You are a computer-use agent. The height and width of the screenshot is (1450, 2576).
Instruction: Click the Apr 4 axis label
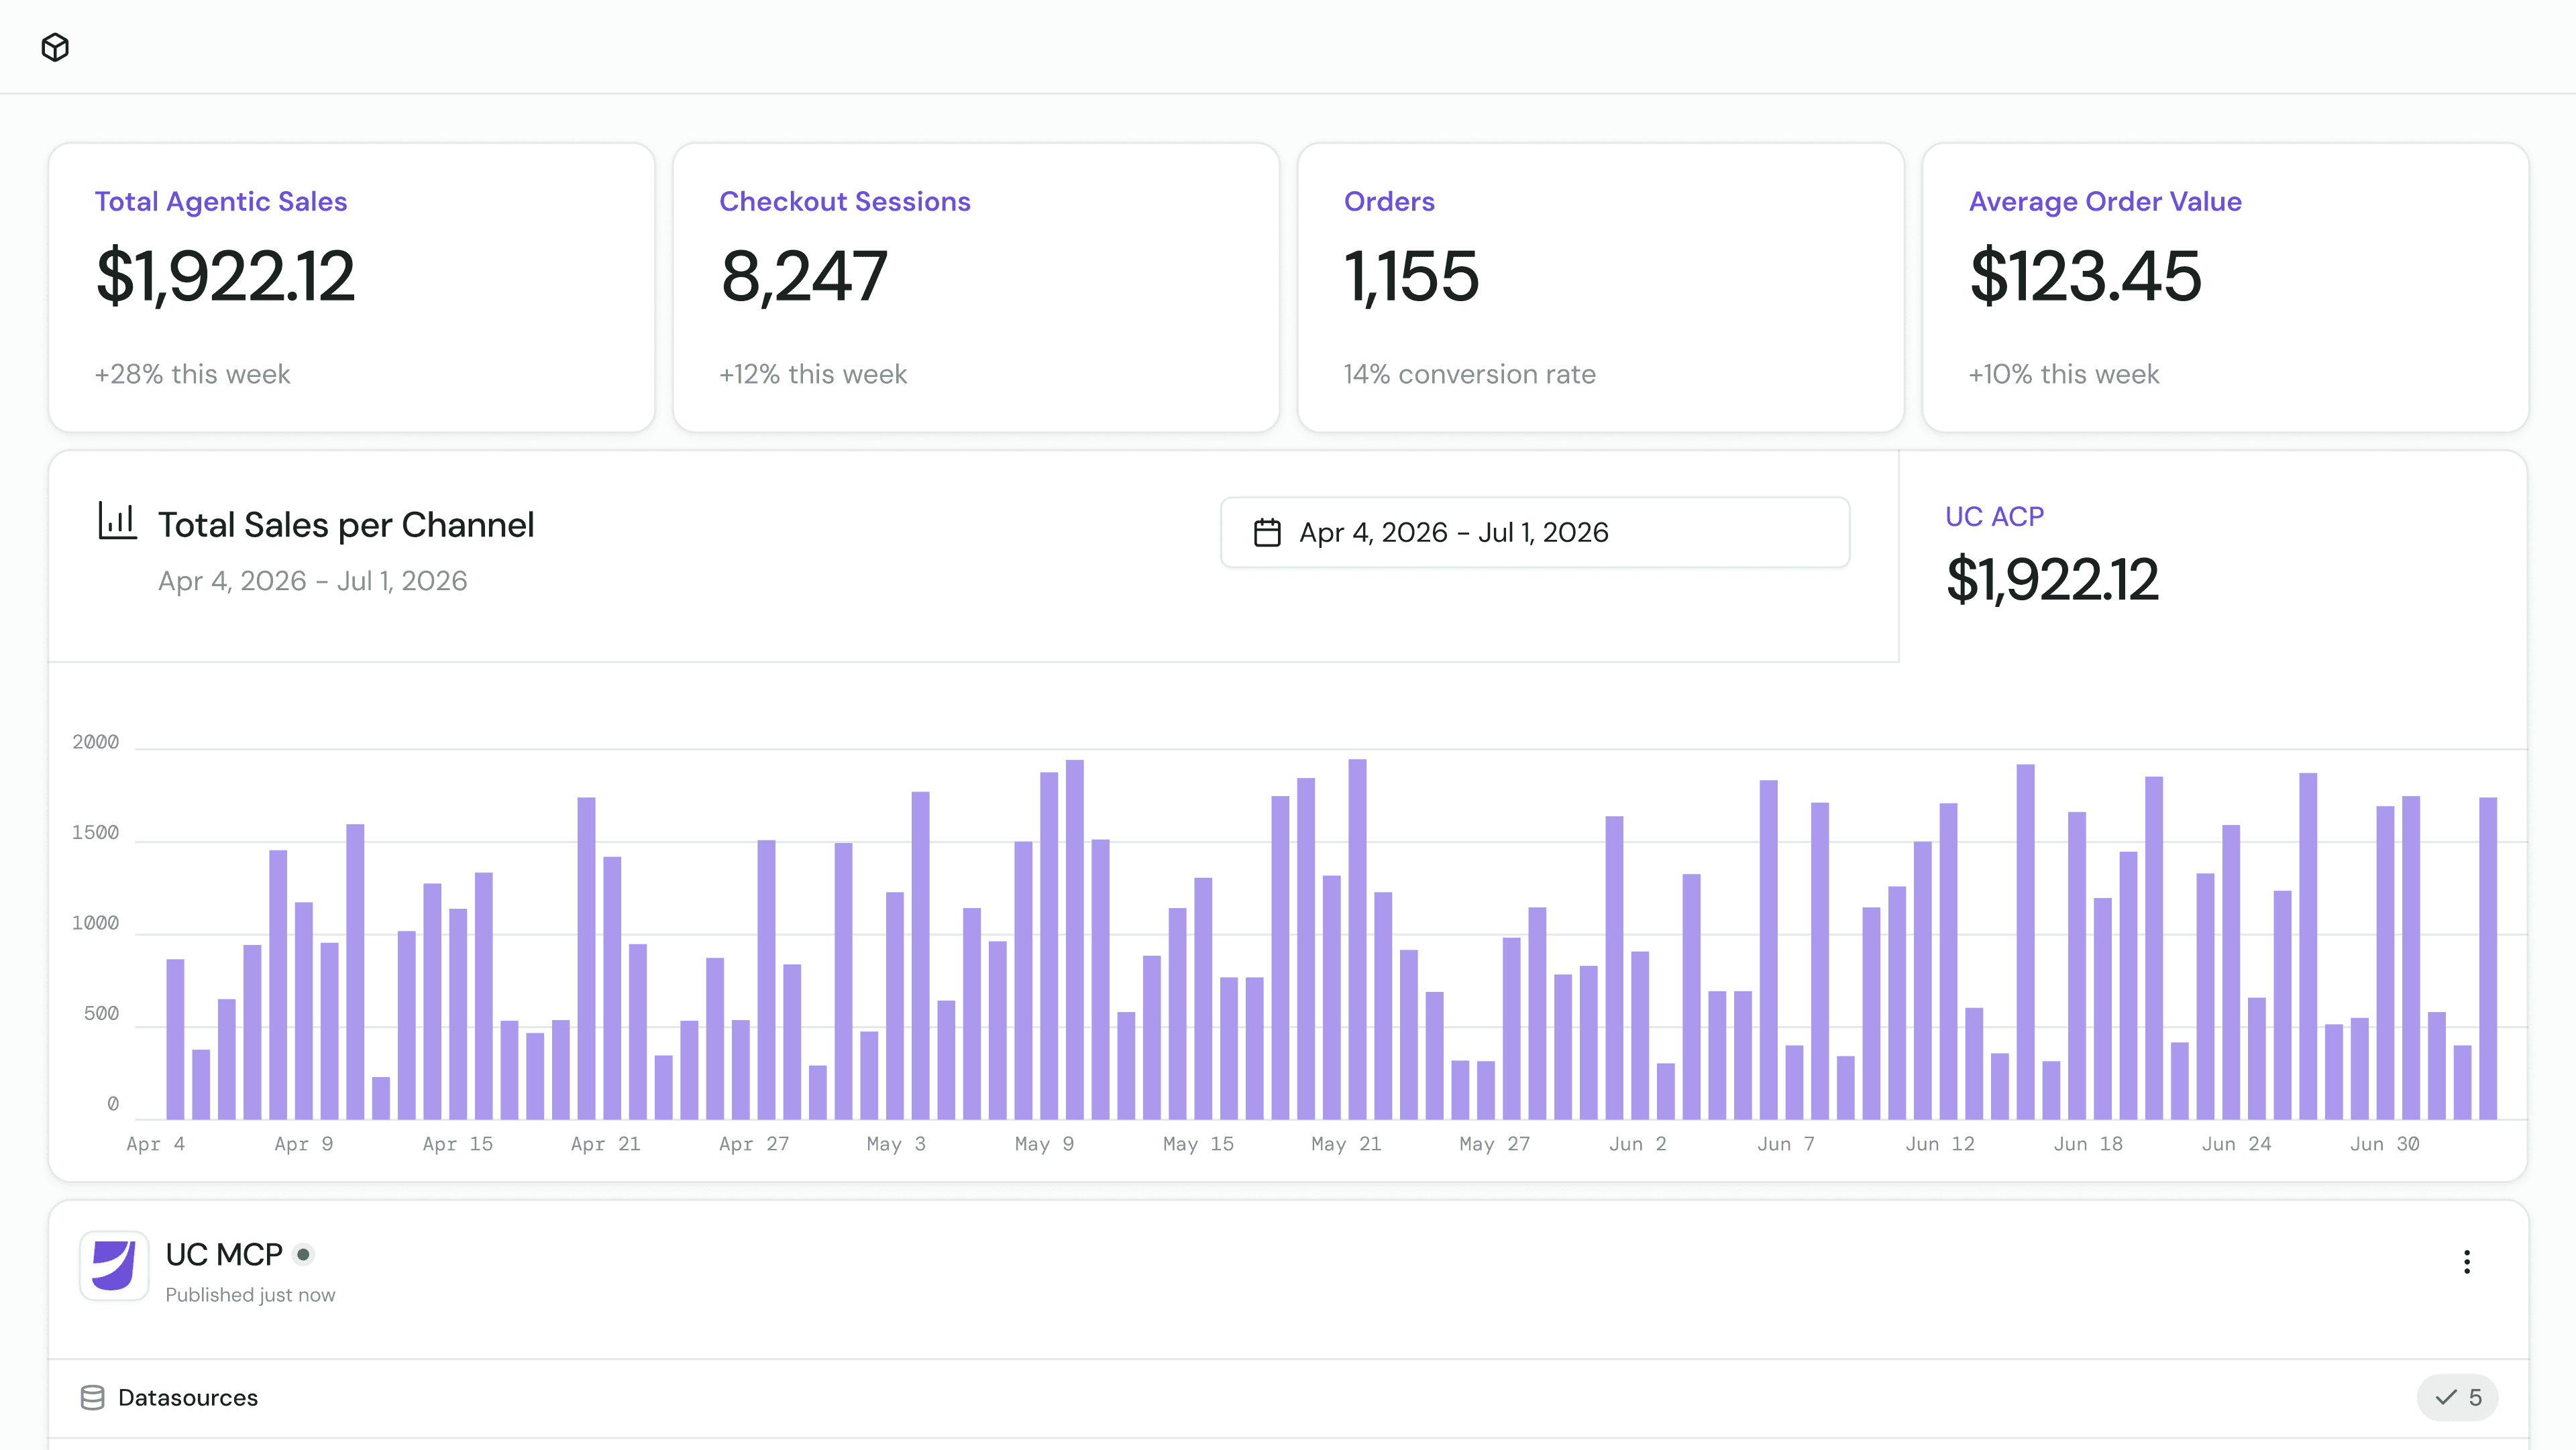tap(156, 1144)
